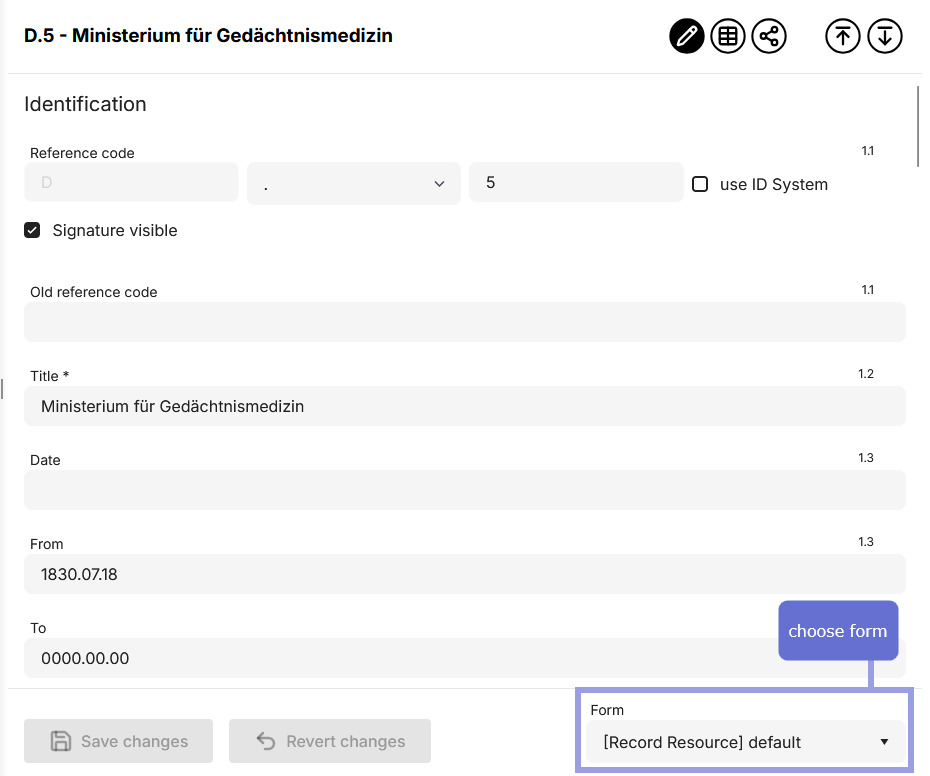Click the circled downward arrow icon

pos(885,36)
